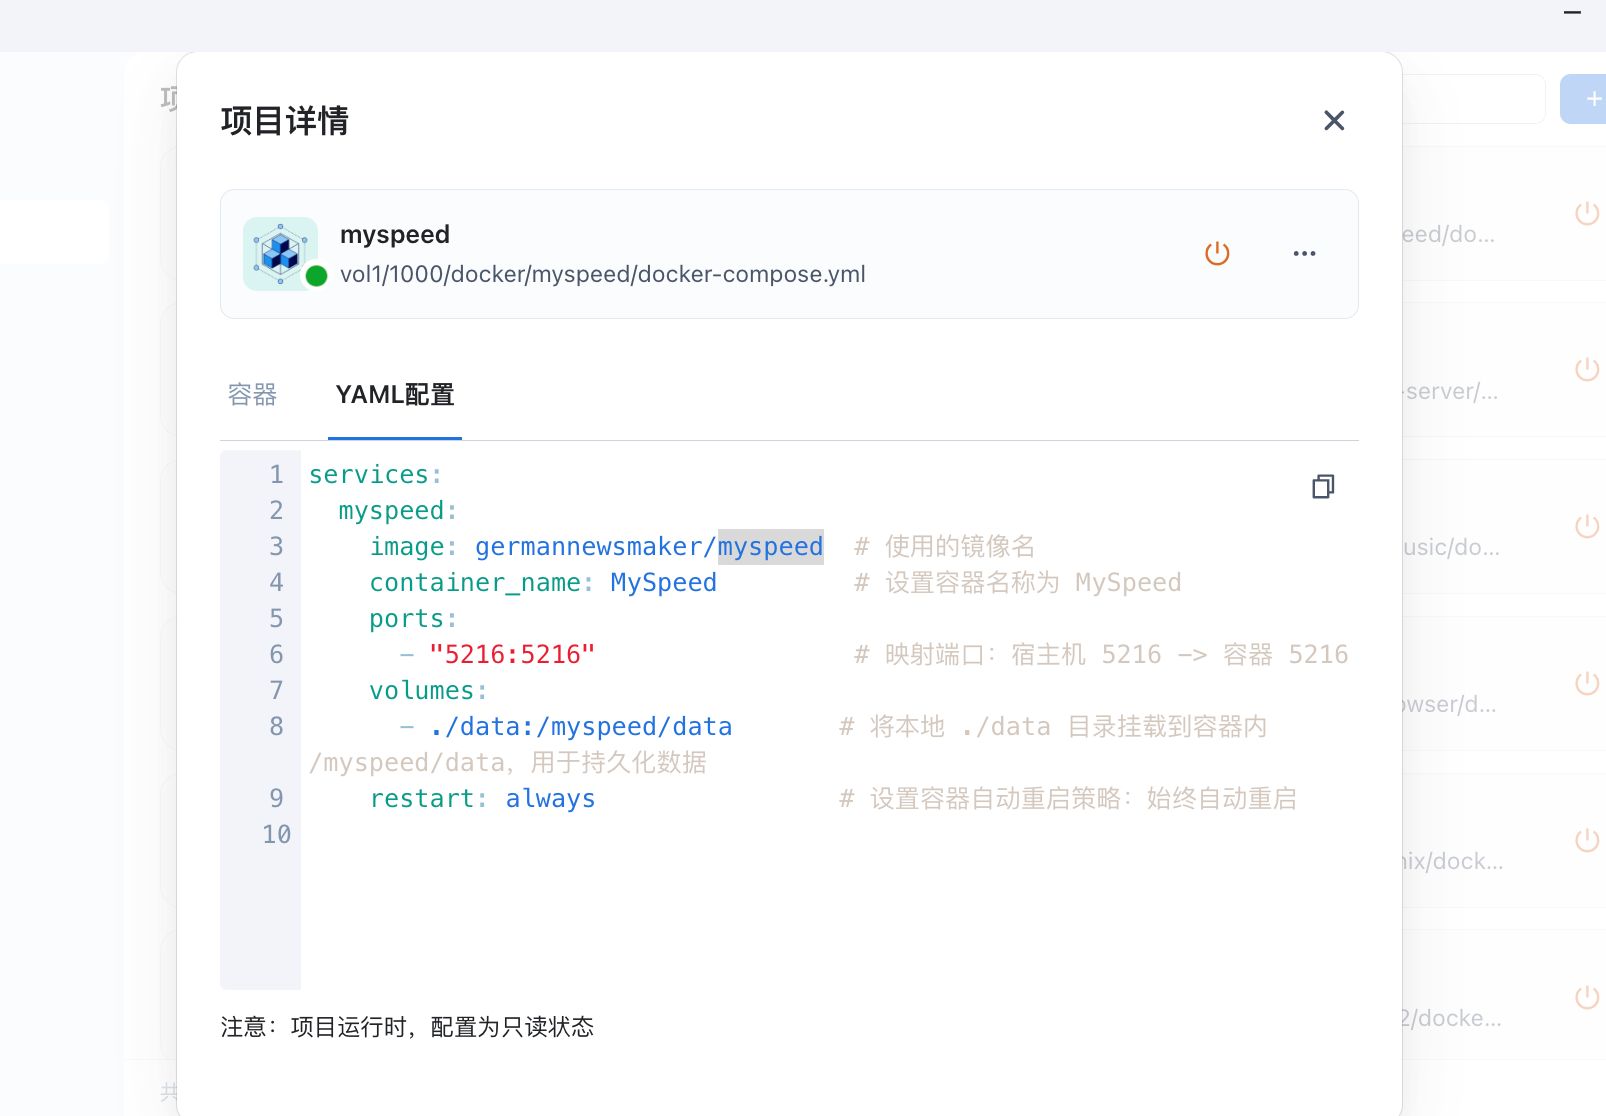The image size is (1606, 1116).
Task: Click power icon beside 'ix/dock...' row
Action: coord(1586,841)
